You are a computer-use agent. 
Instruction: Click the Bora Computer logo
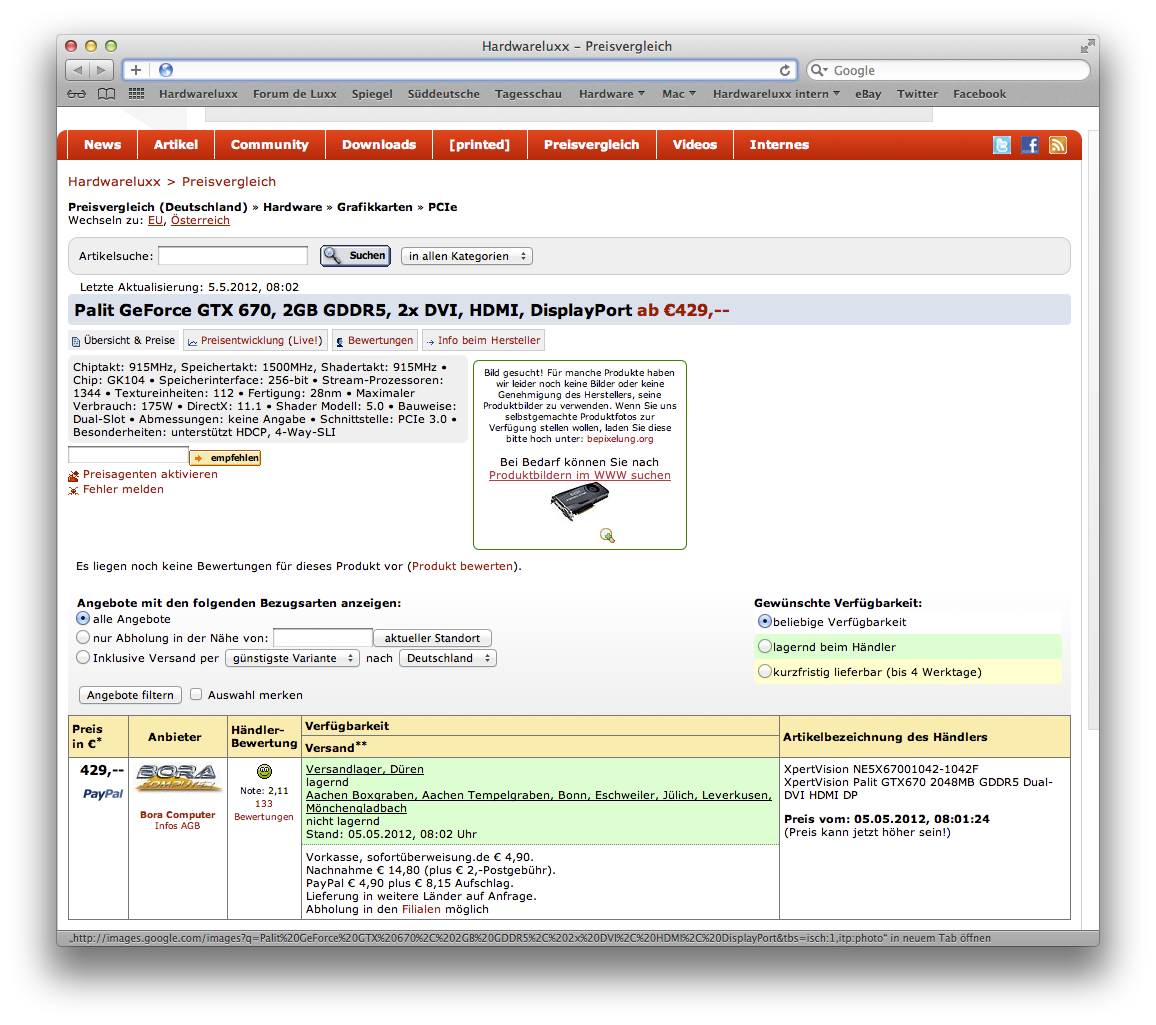pos(178,778)
